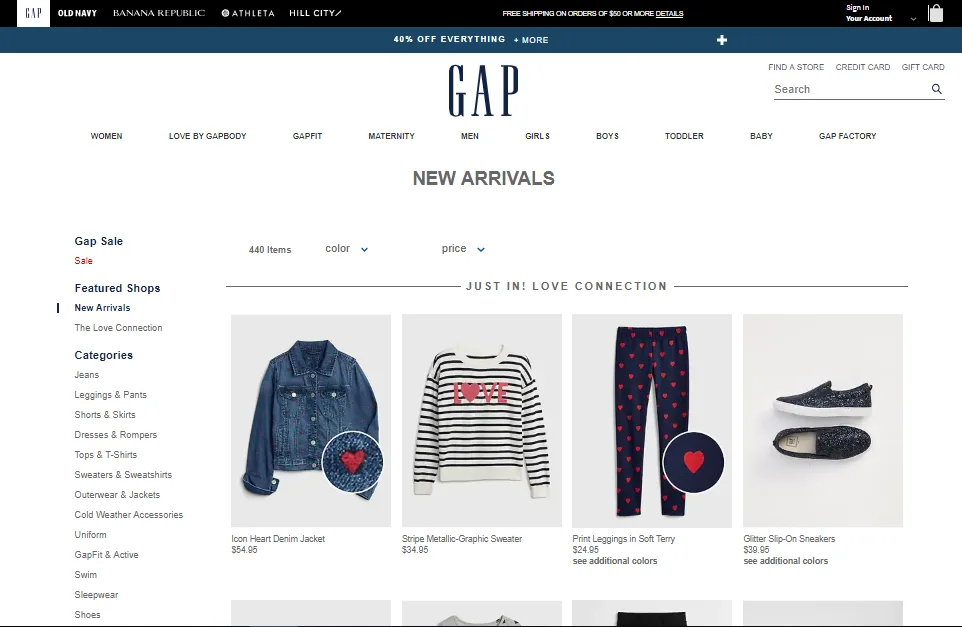Click the Gap brand logo tab
This screenshot has height=627, width=962.
[x=33, y=13]
